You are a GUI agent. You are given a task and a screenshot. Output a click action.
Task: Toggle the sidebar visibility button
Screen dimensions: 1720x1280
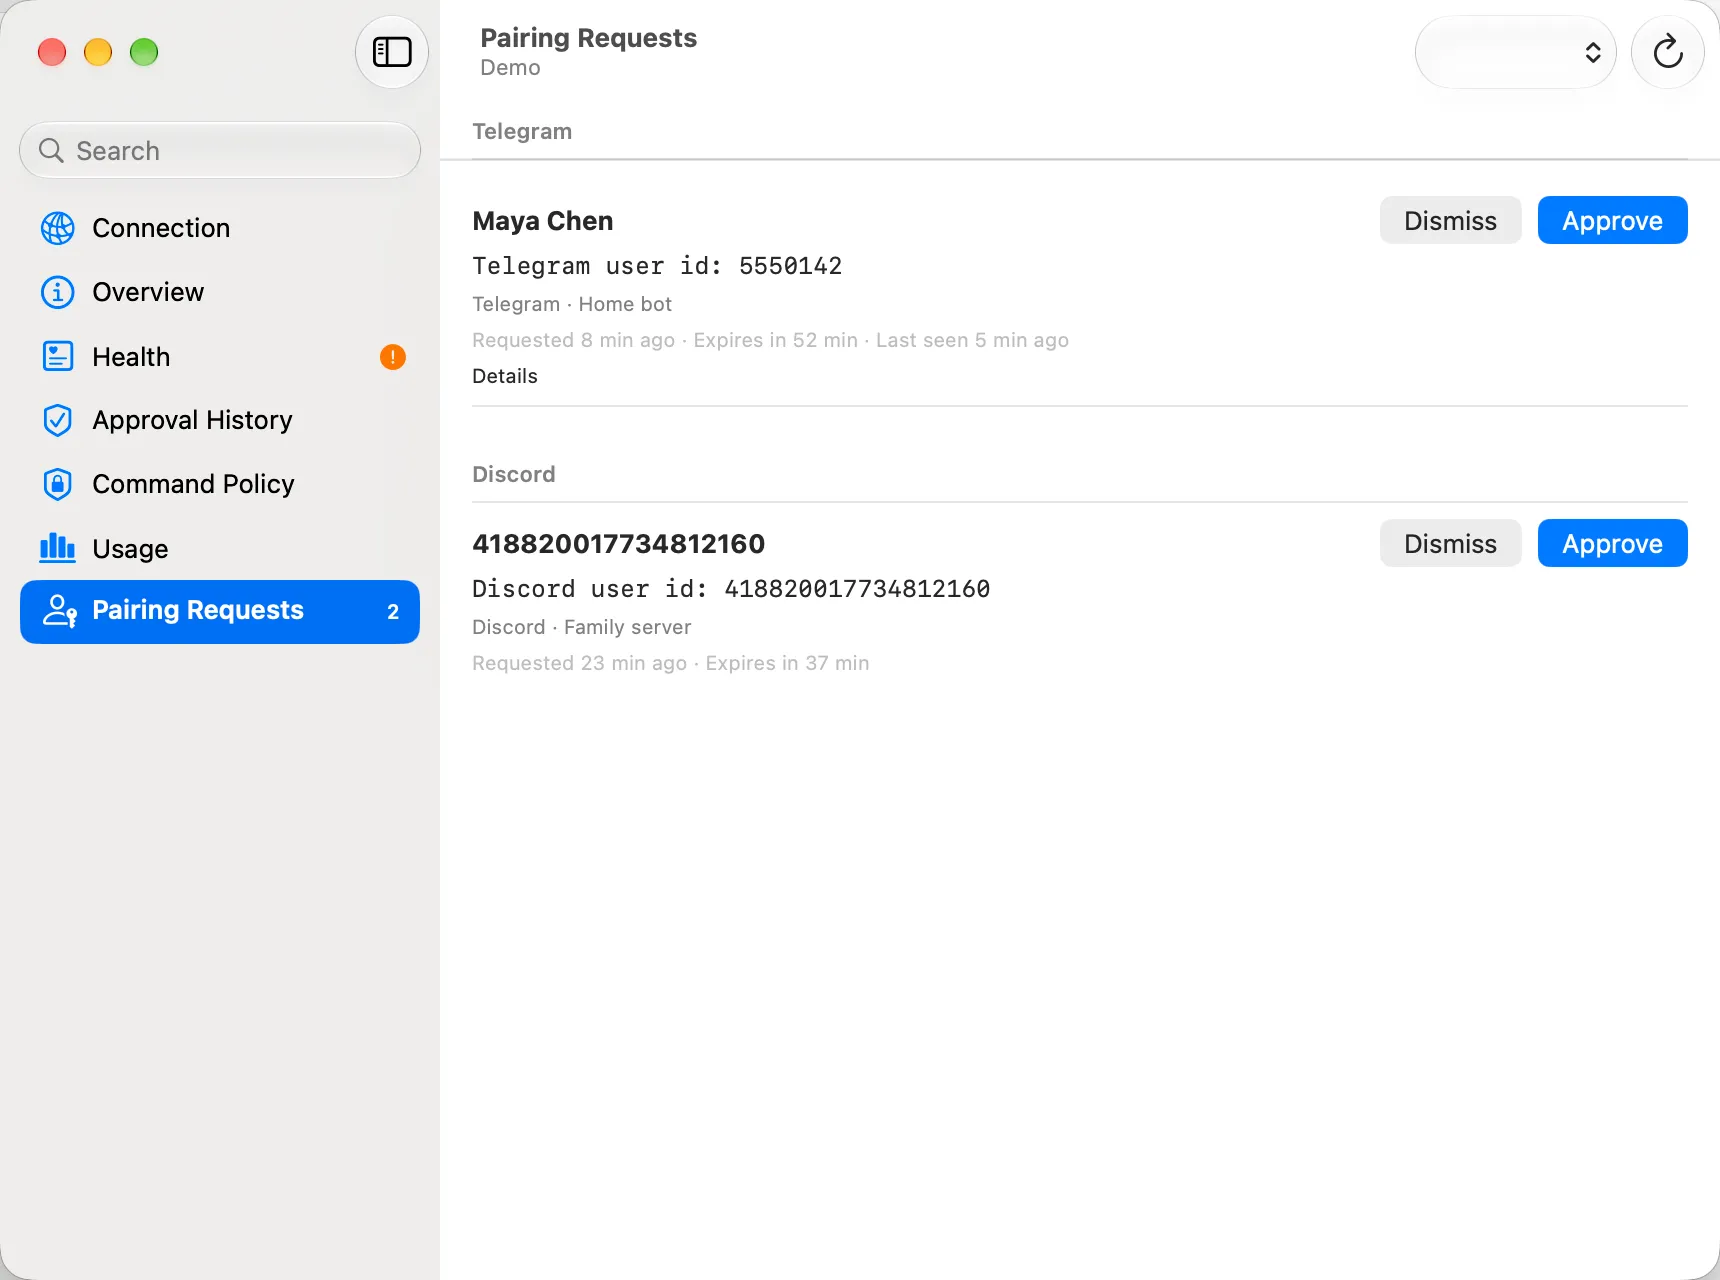[392, 52]
